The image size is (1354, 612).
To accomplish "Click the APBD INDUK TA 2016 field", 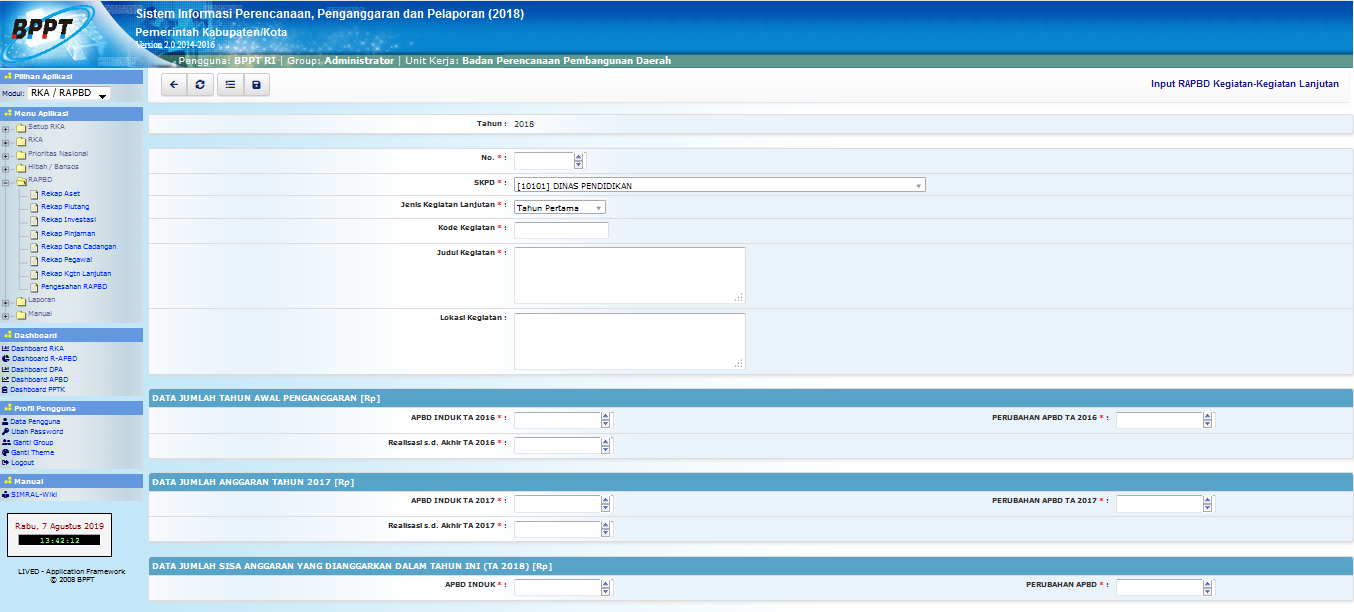I will point(557,420).
